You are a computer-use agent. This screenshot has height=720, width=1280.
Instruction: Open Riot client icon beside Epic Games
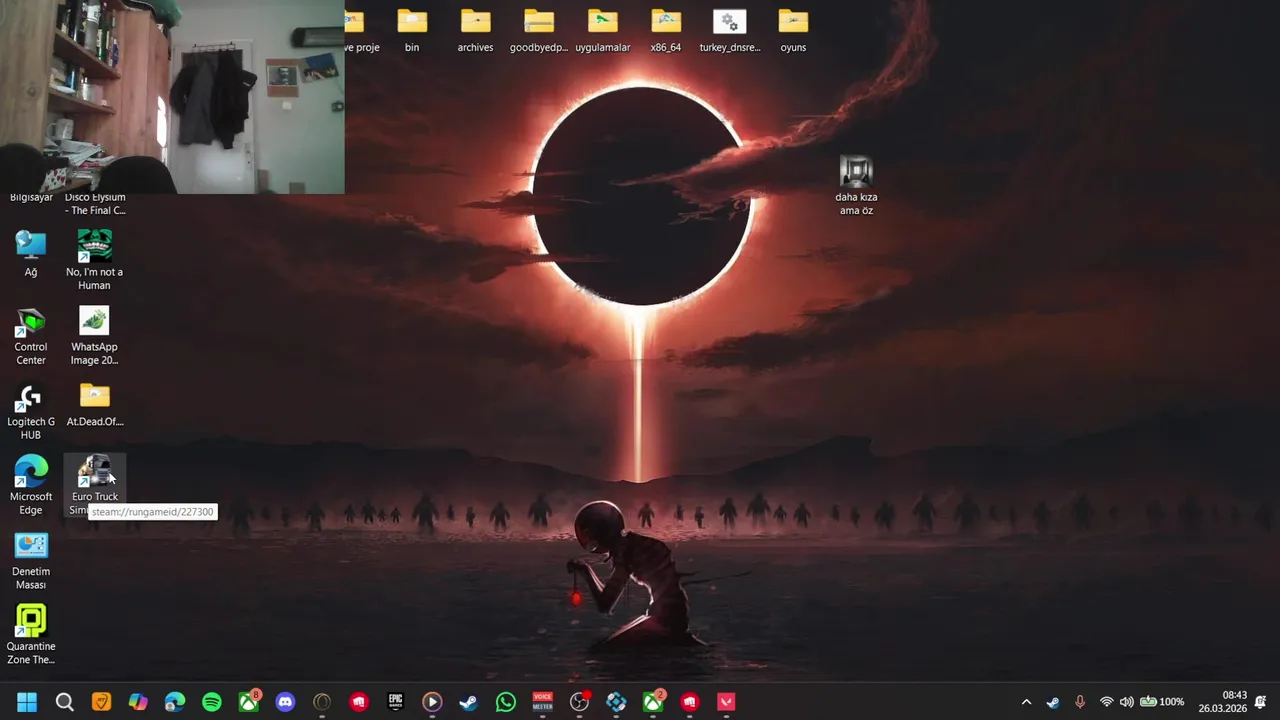359,702
